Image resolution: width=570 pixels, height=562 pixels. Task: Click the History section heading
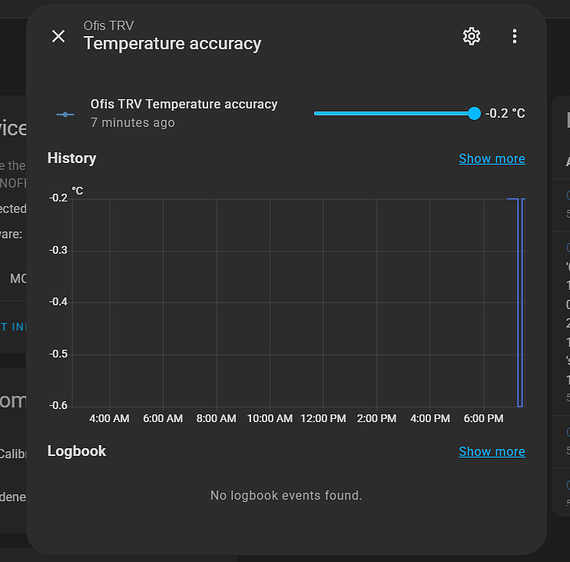tap(72, 158)
